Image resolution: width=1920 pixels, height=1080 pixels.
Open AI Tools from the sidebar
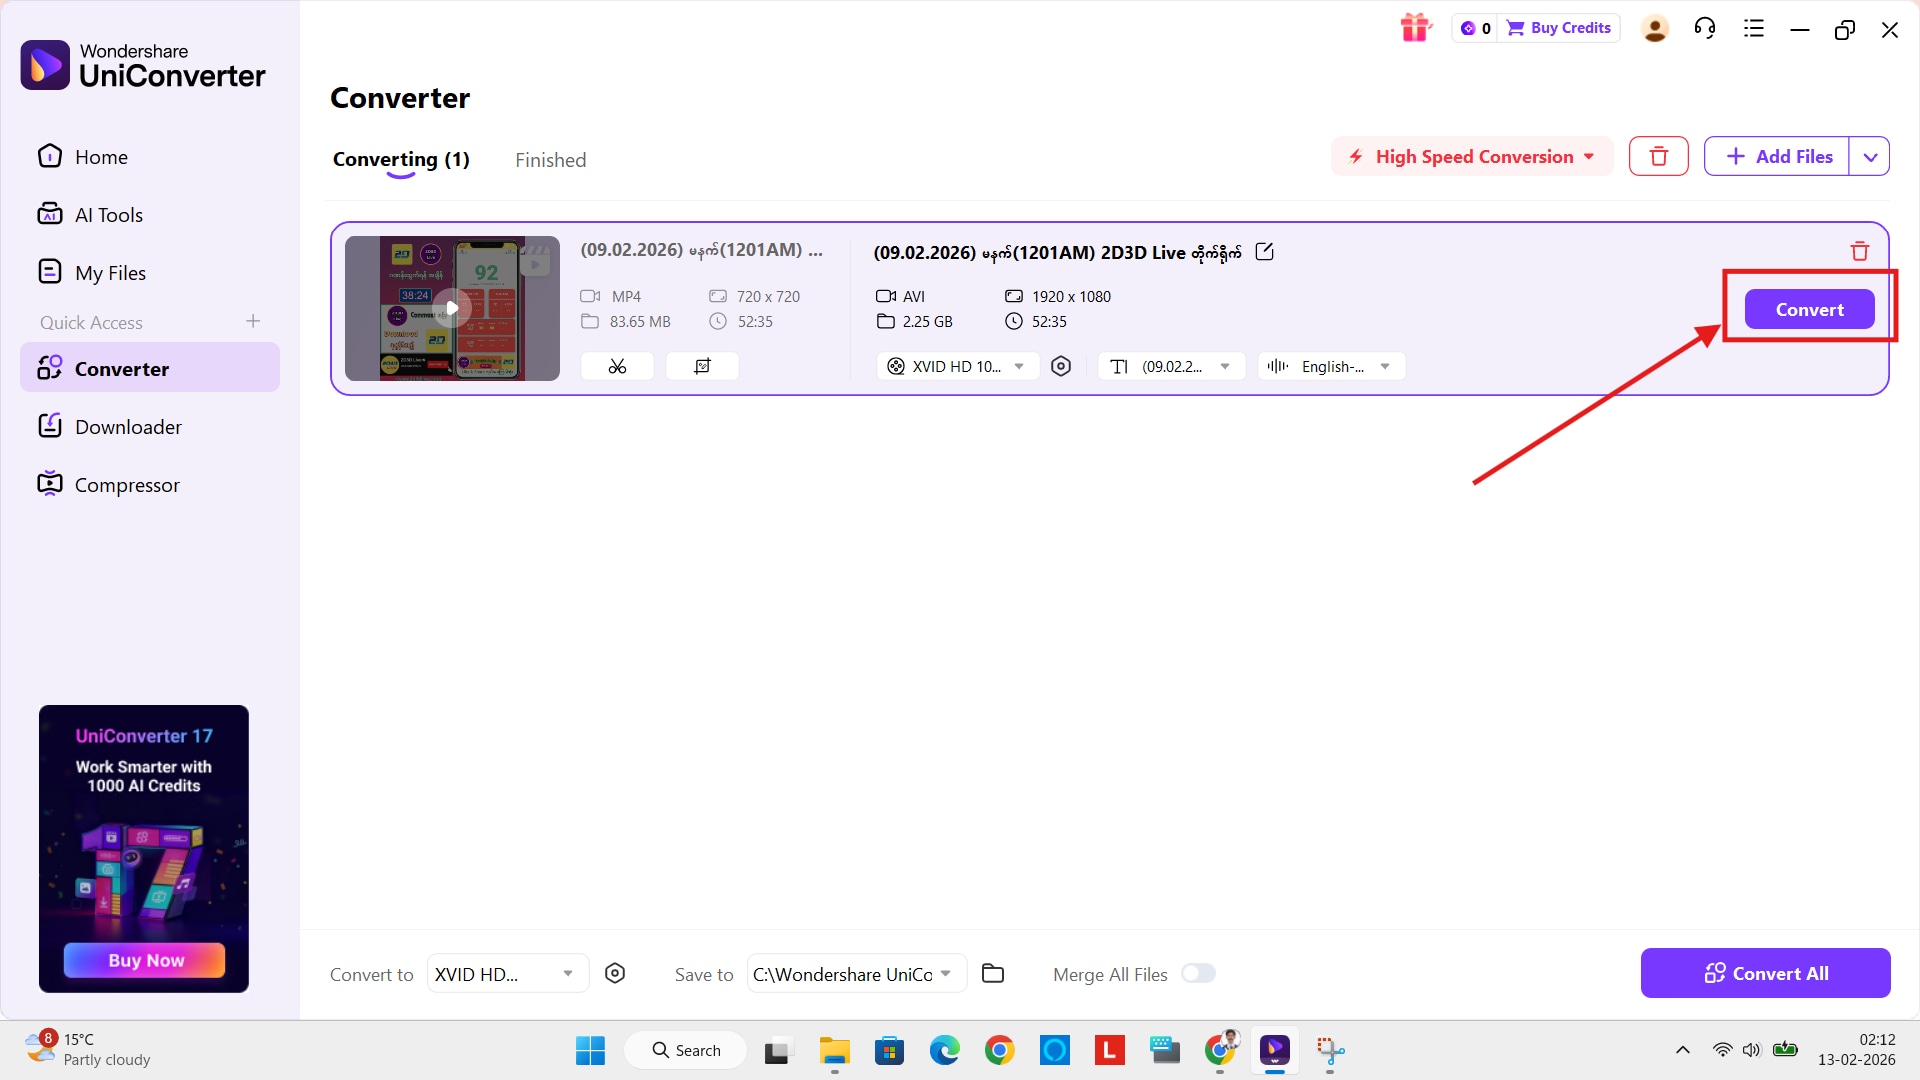point(108,214)
